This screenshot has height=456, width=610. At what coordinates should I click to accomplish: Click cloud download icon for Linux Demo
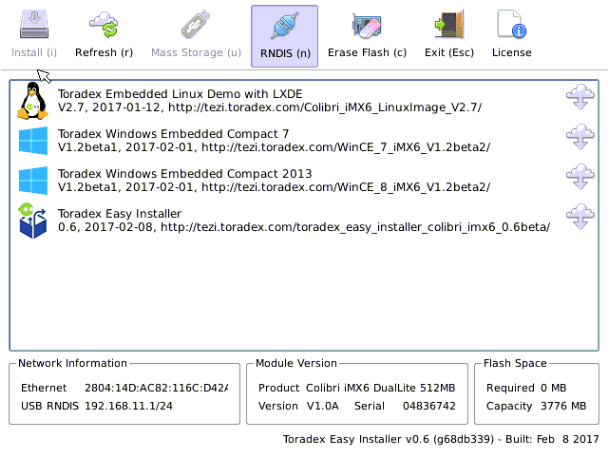point(580,97)
